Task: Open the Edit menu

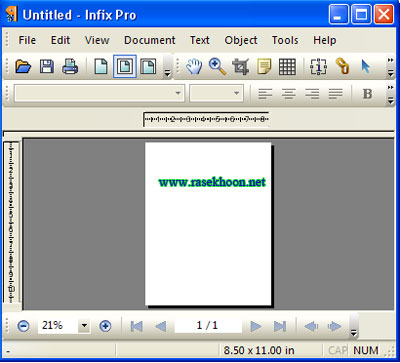Action: (x=60, y=40)
